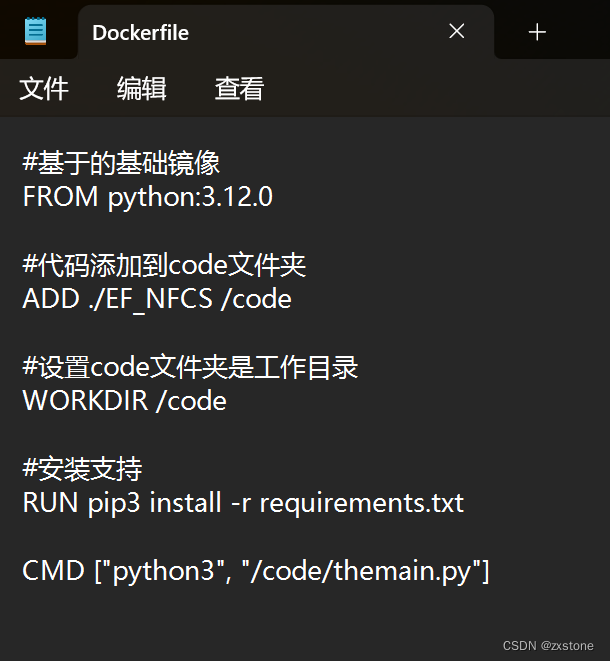Open the 查看 menu
Image resolution: width=610 pixels, height=661 pixels.
click(239, 89)
